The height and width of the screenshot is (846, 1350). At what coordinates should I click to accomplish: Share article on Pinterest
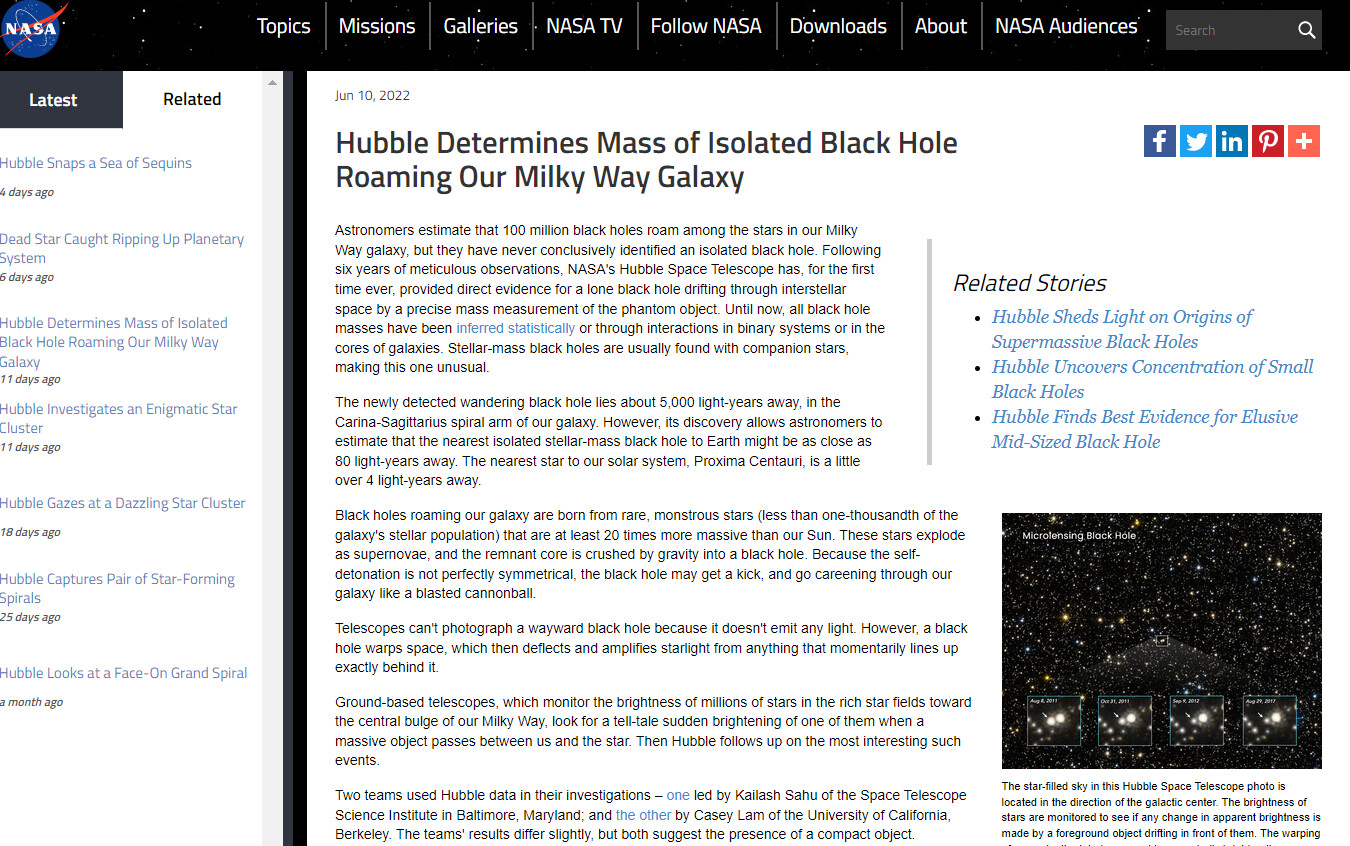coord(1268,141)
